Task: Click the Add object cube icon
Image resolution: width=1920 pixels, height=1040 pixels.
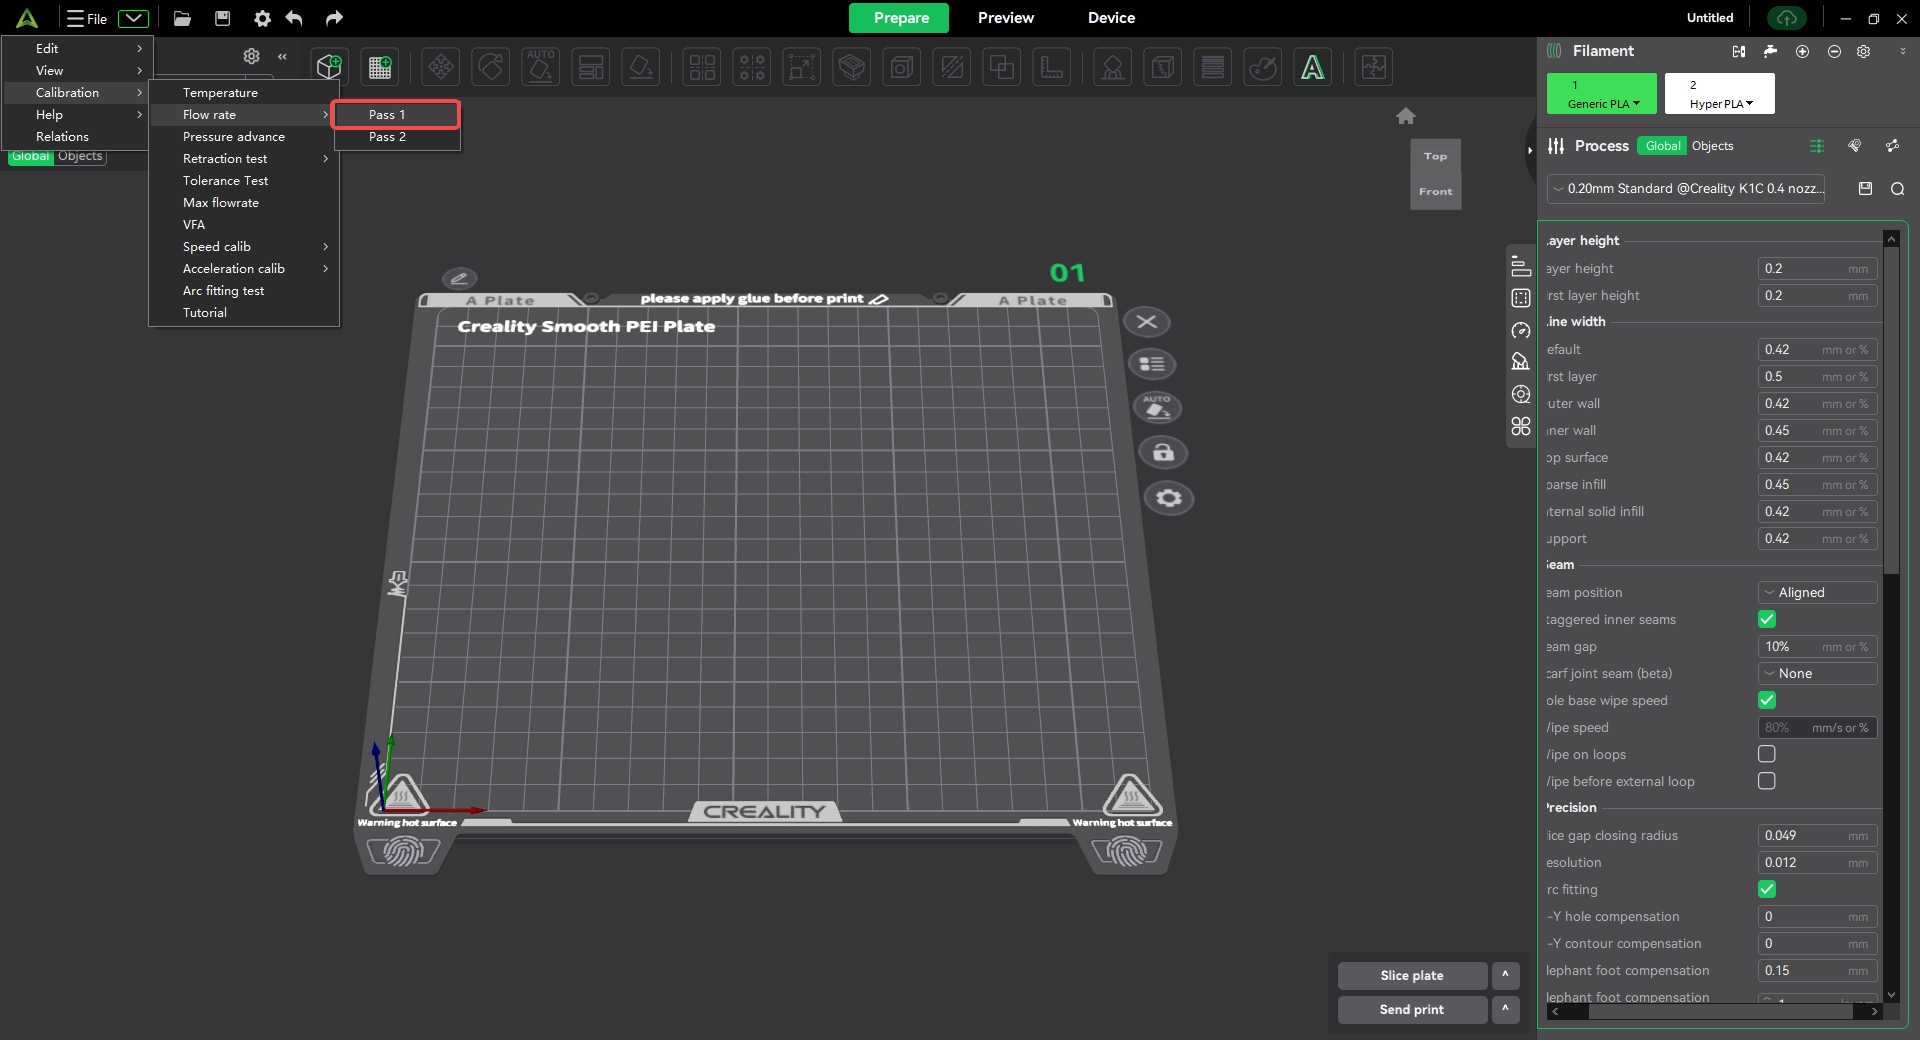Action: coord(329,67)
